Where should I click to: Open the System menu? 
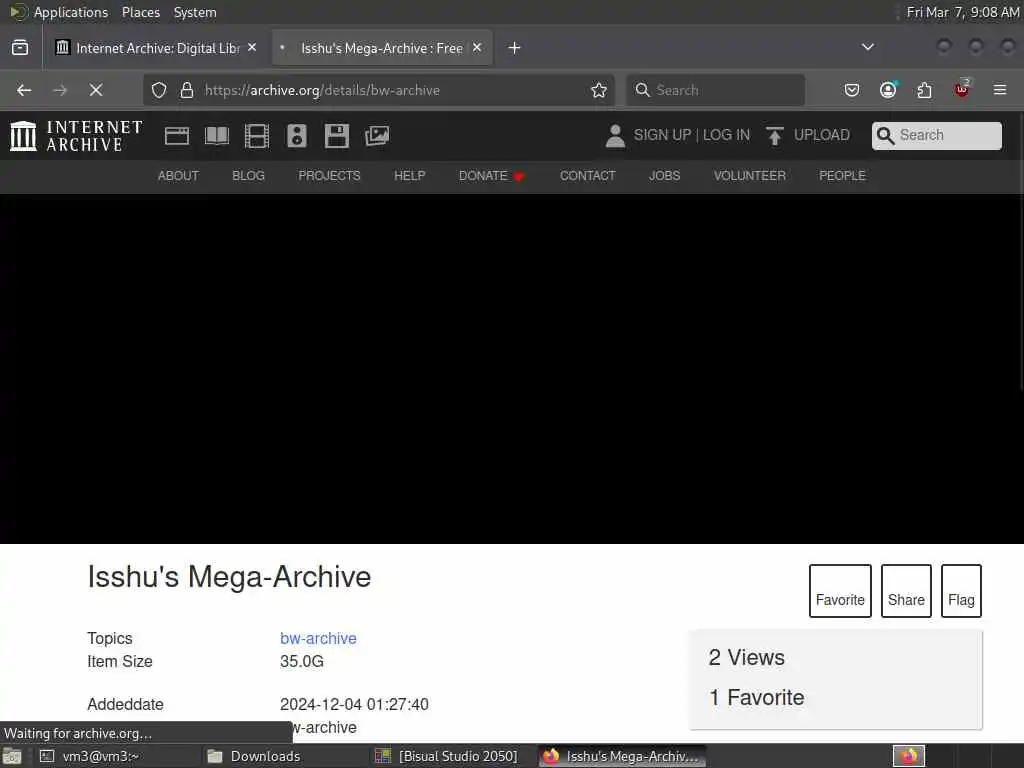195,12
